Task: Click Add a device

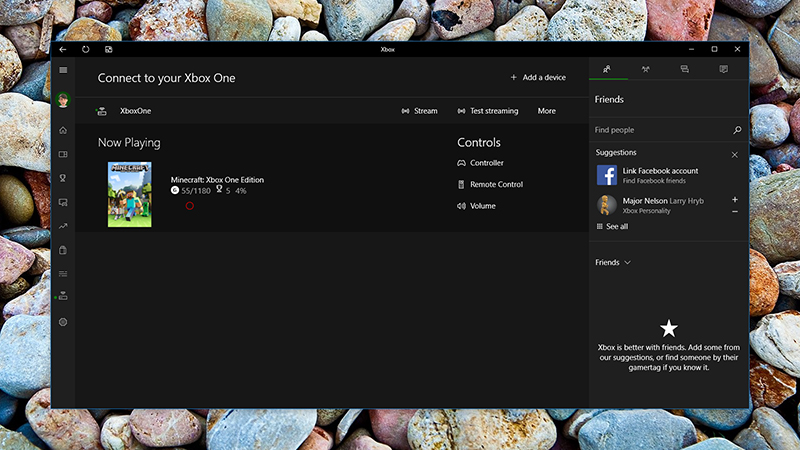Action: tap(538, 78)
